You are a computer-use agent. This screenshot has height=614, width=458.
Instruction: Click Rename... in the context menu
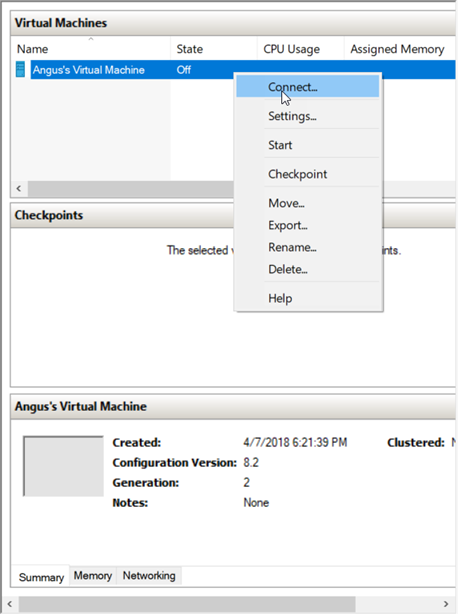click(x=308, y=247)
